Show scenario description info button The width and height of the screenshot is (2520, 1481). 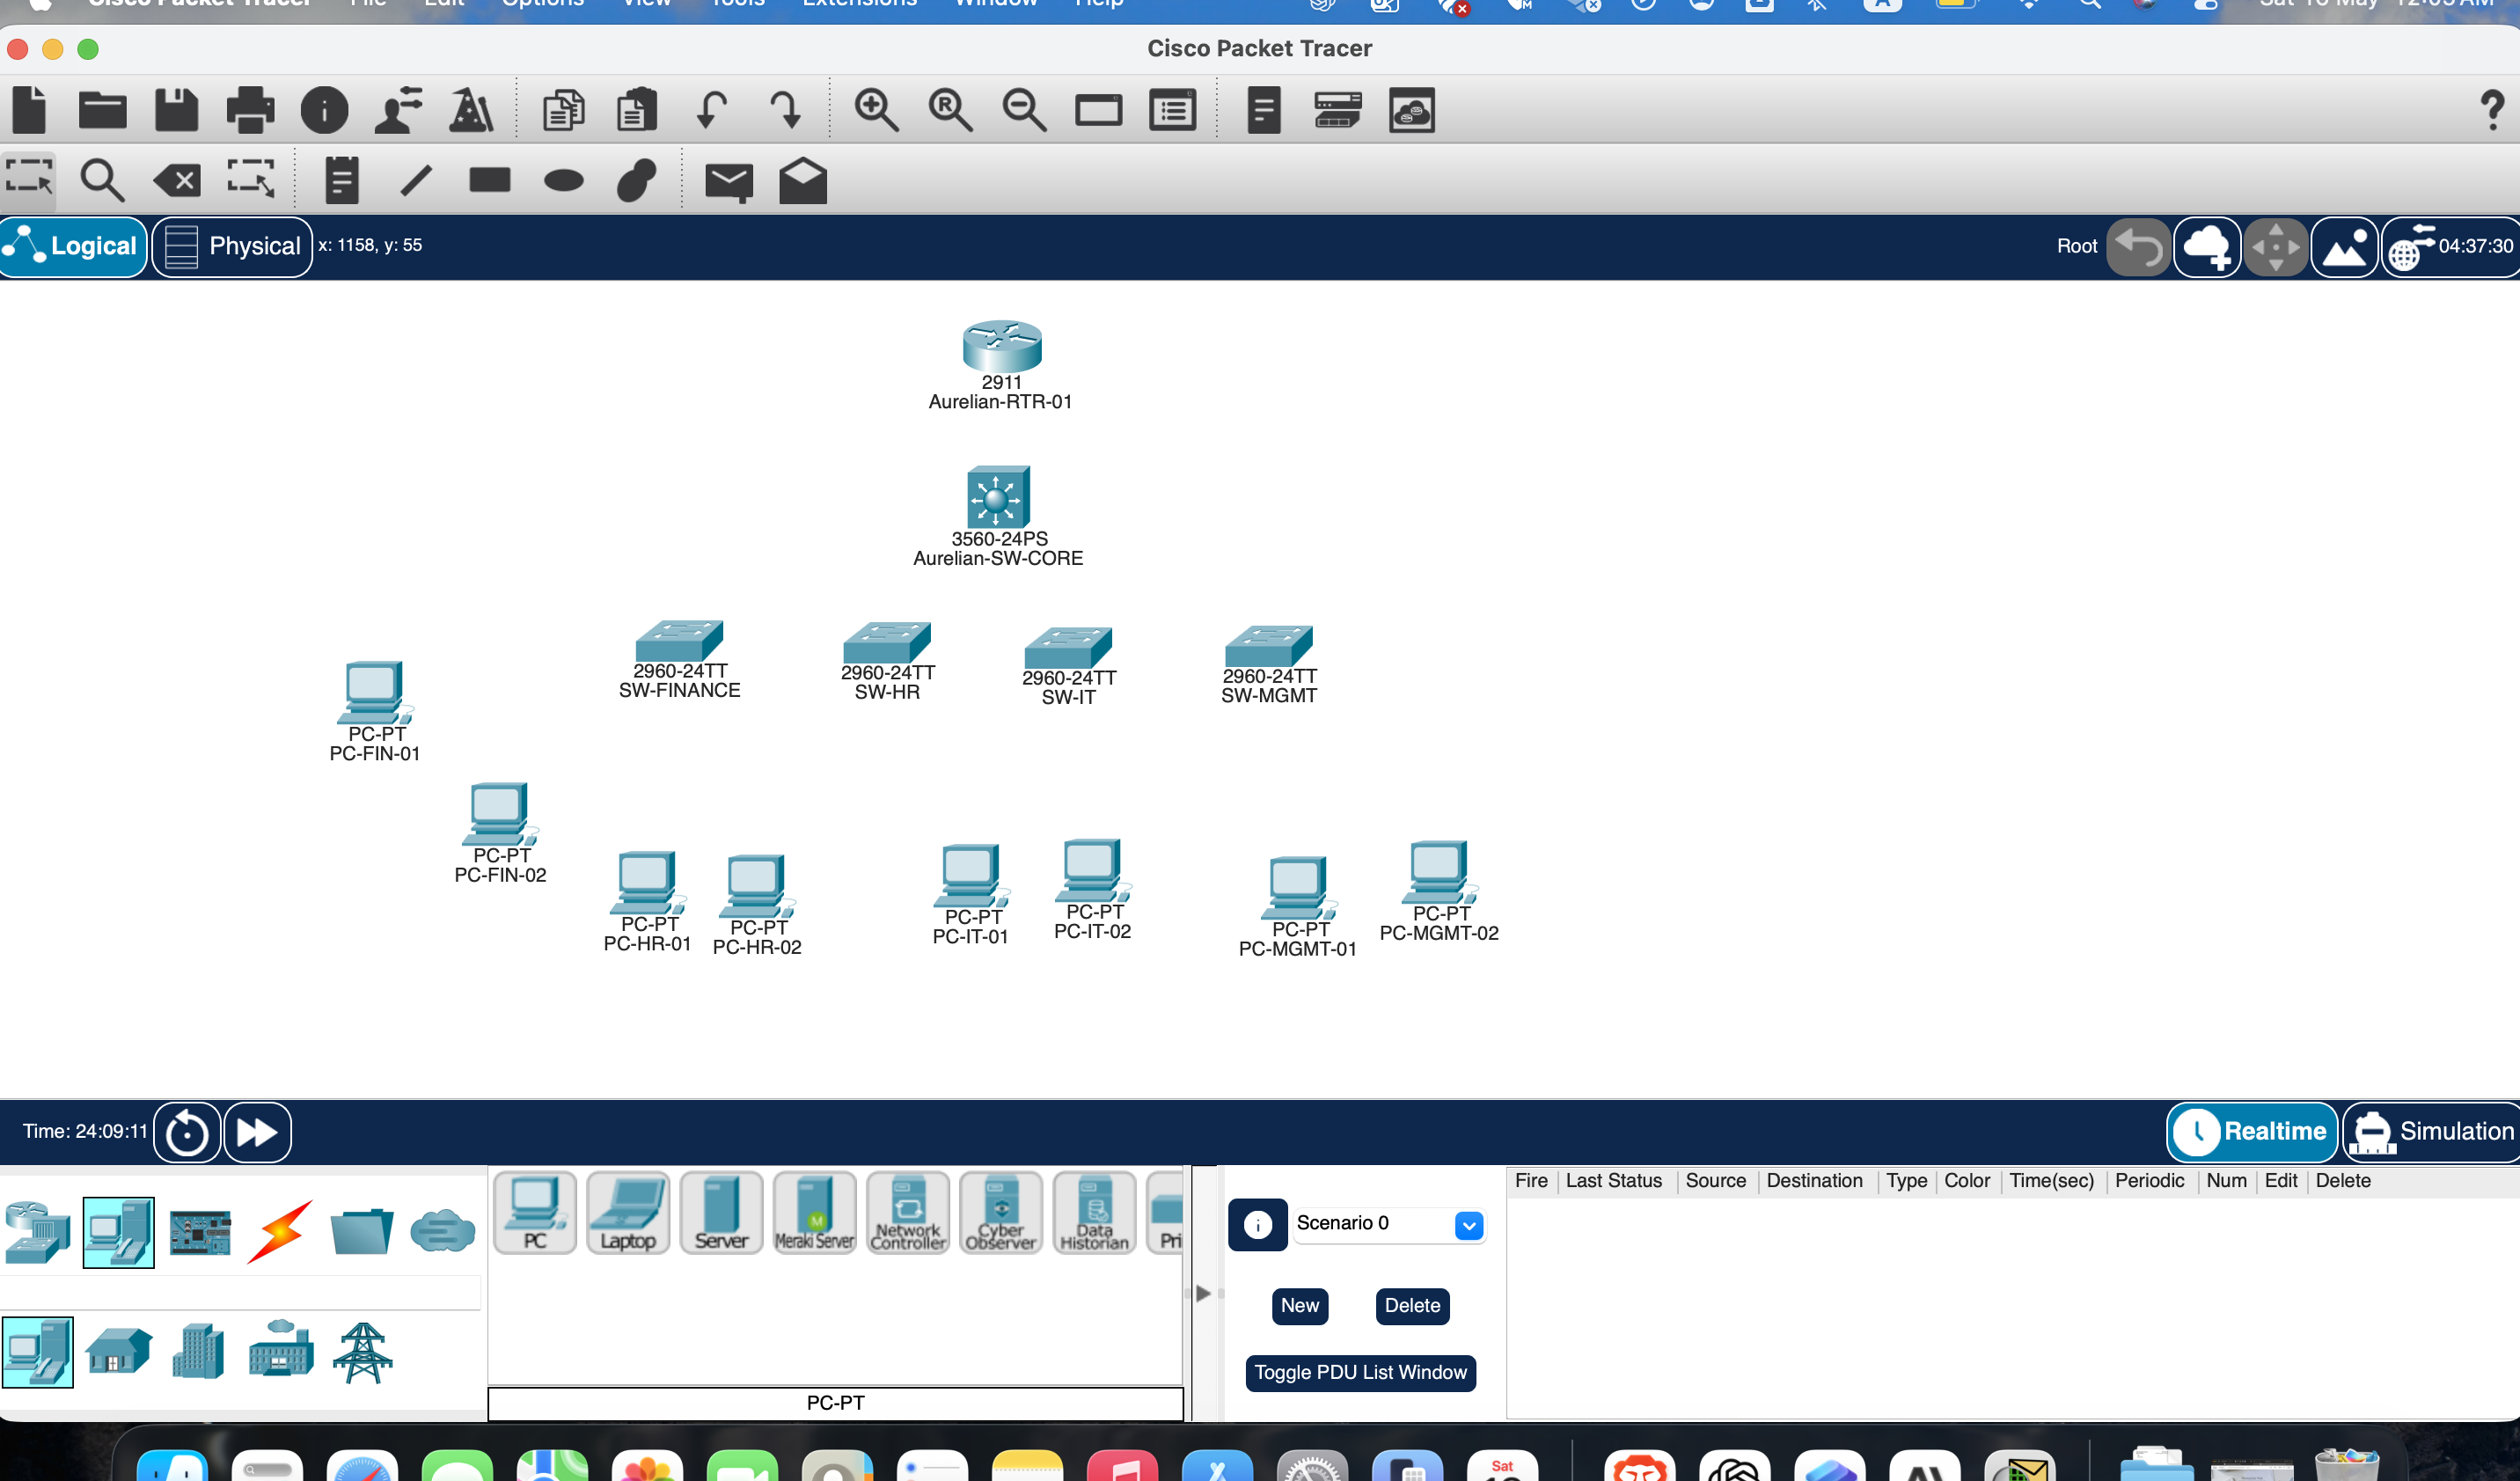coord(1258,1224)
